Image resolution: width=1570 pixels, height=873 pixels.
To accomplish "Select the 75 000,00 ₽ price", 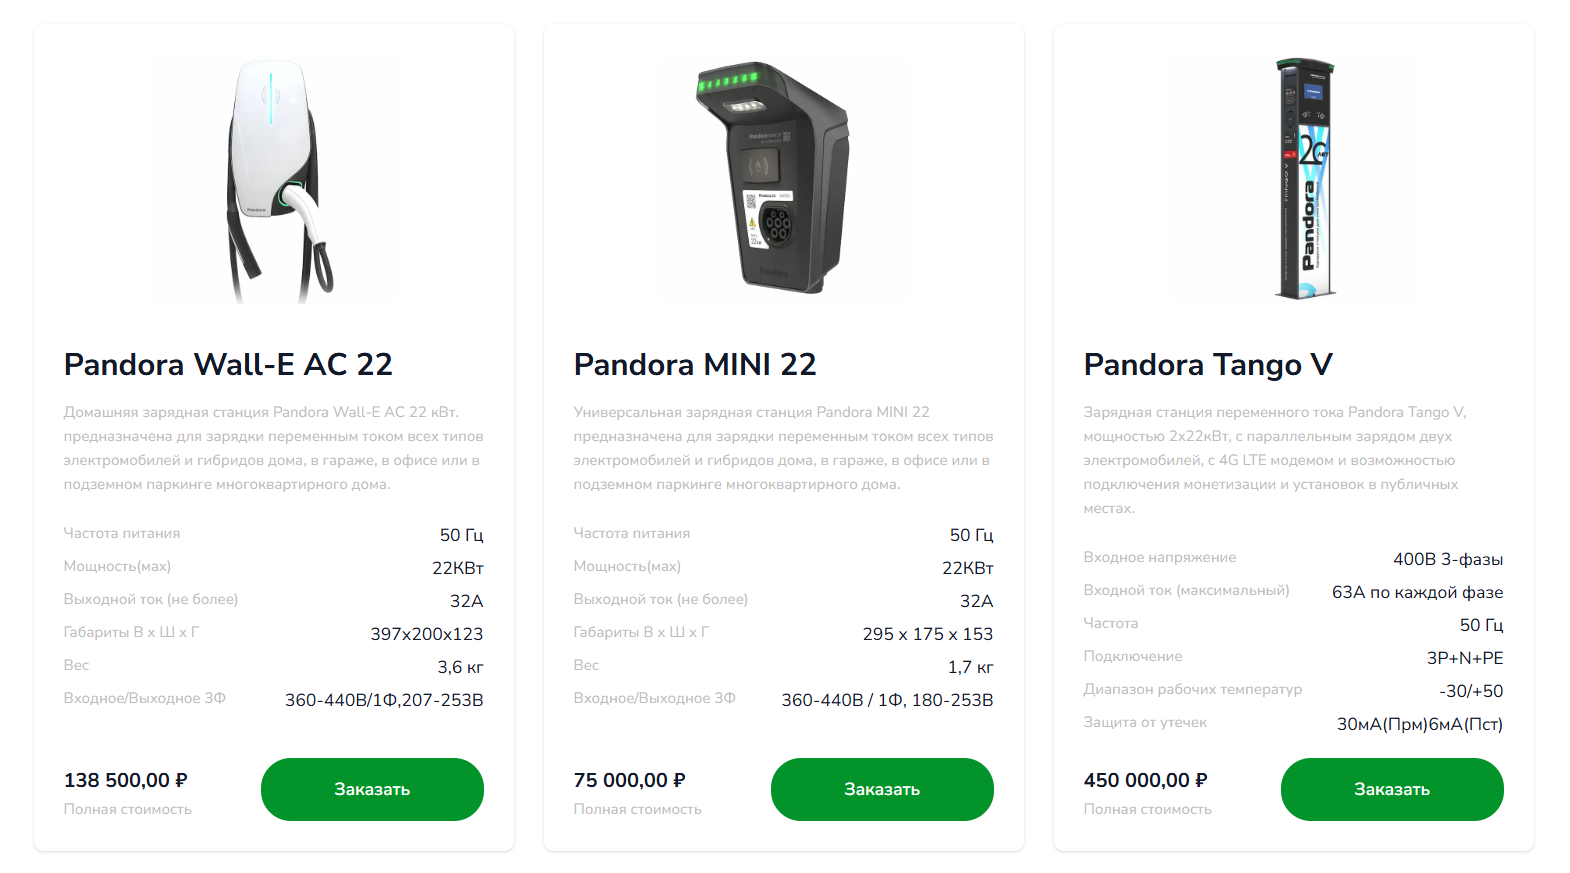I will click(630, 780).
